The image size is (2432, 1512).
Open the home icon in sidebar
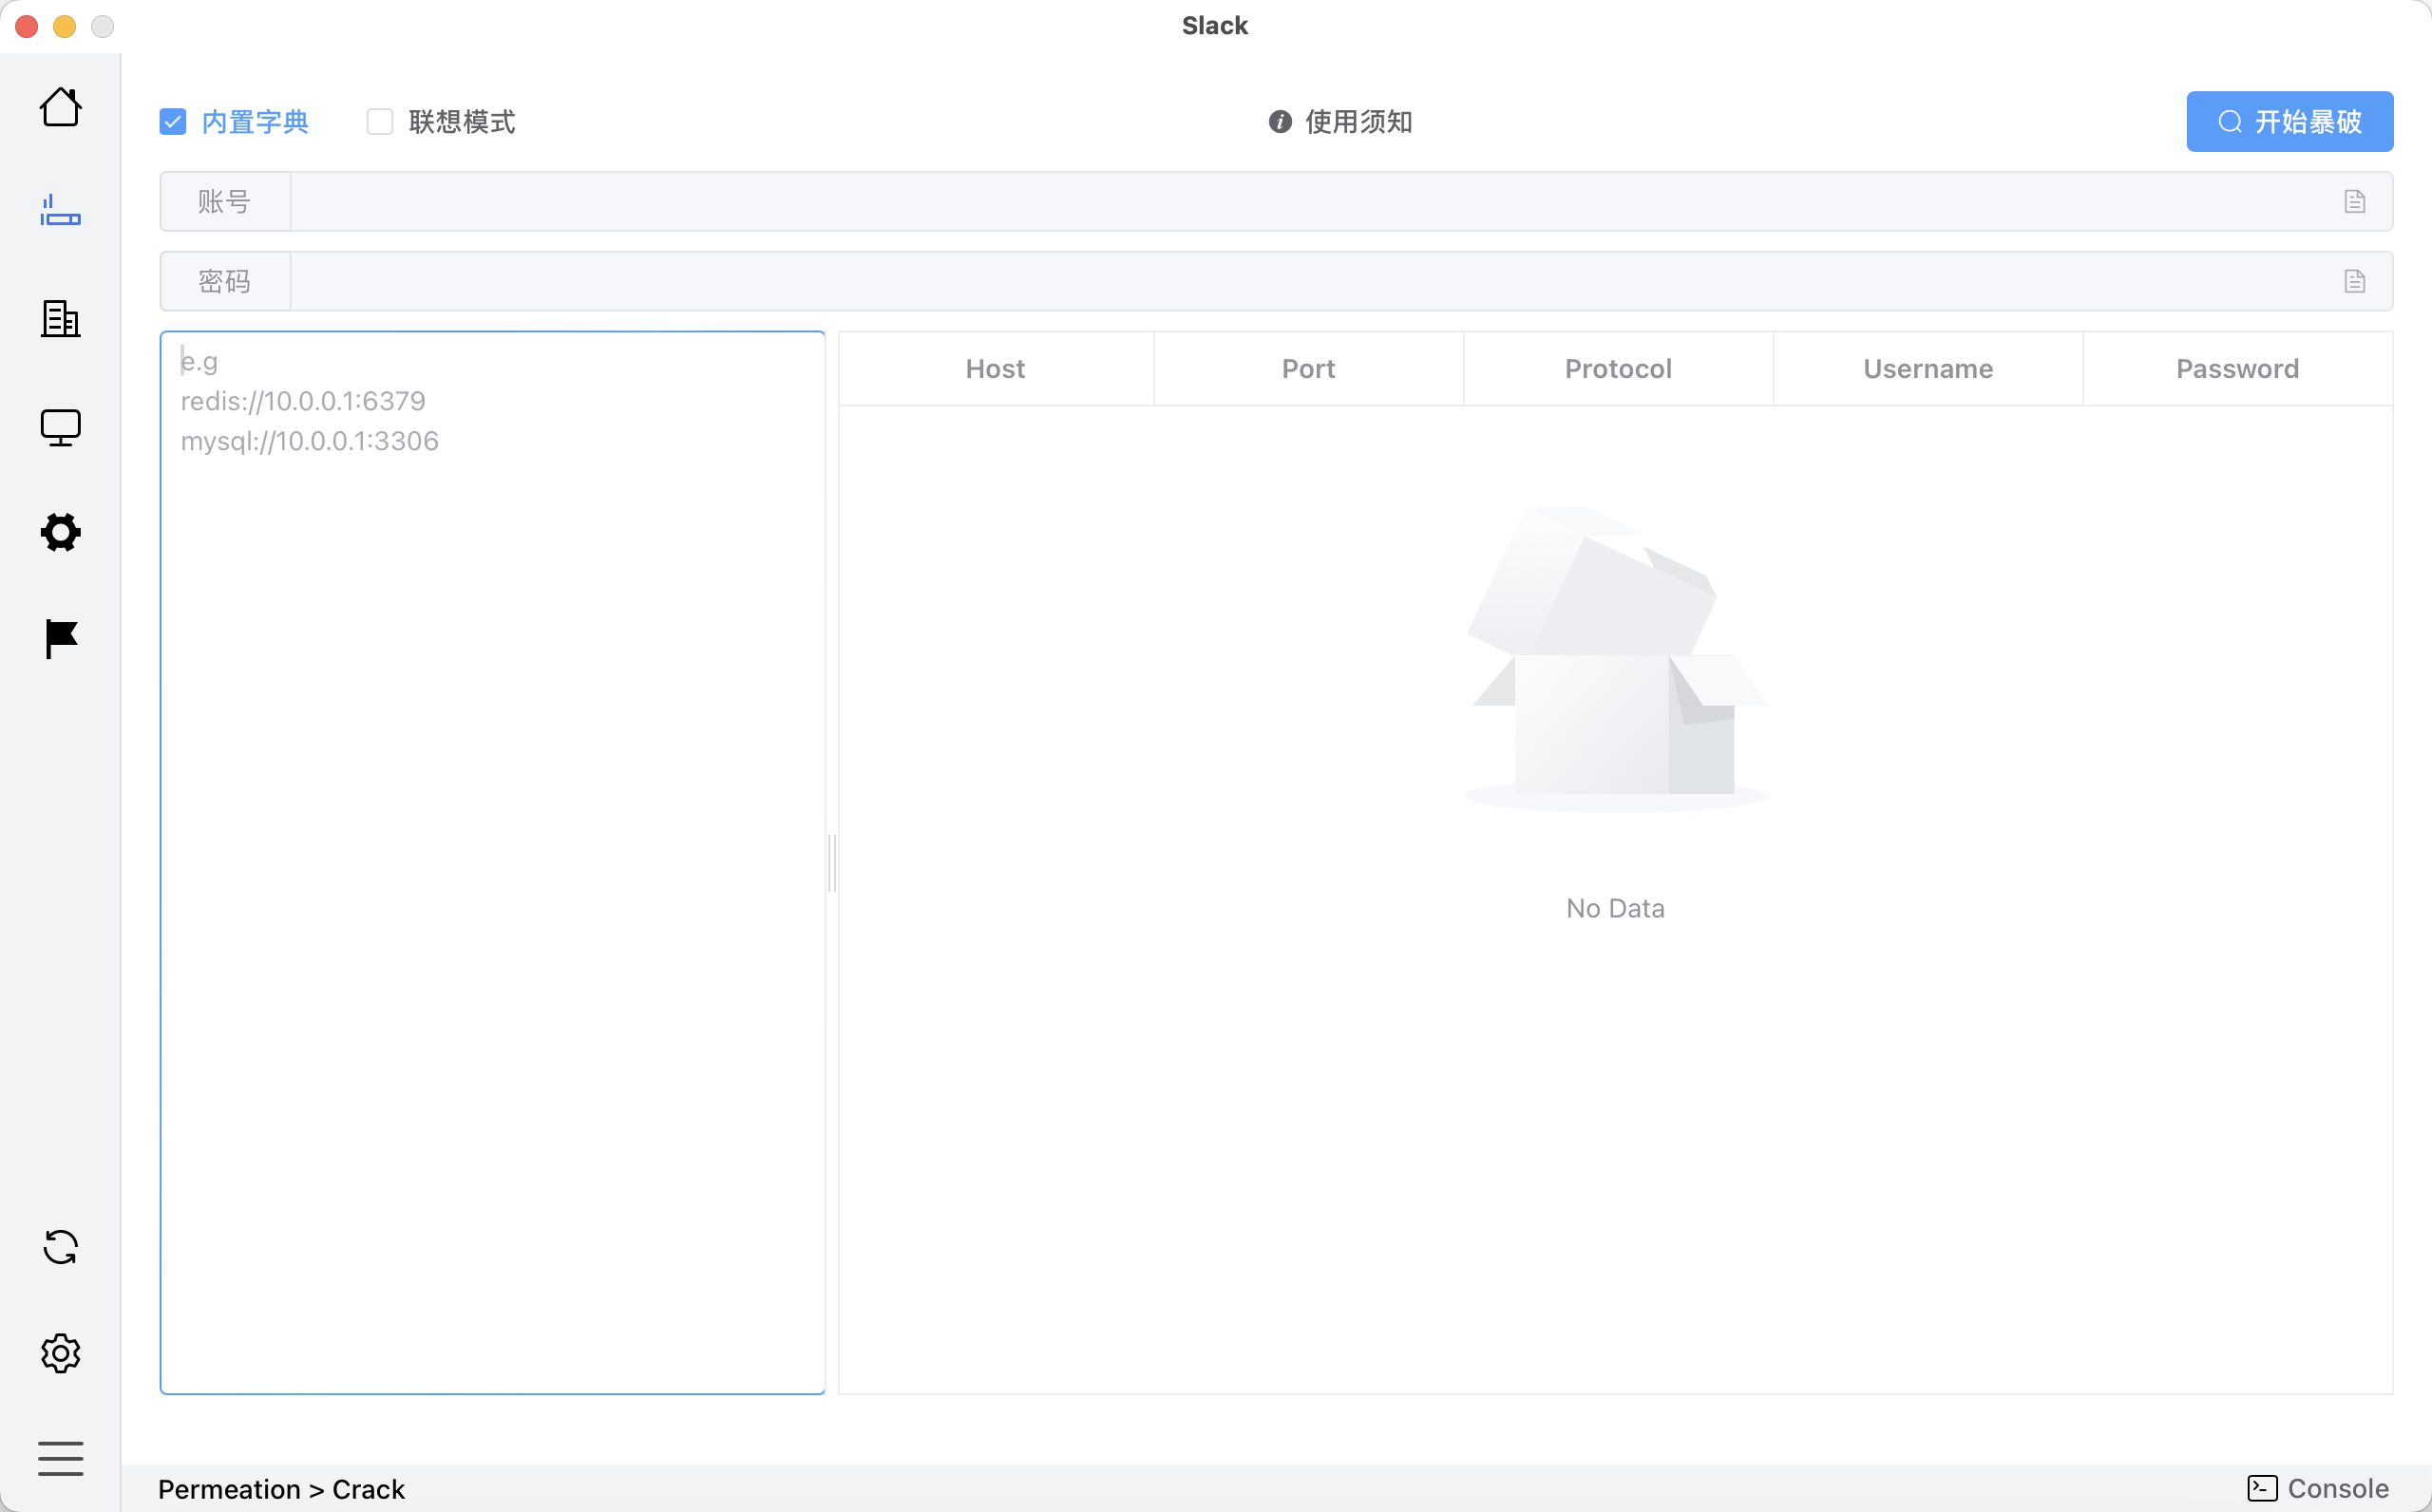(x=60, y=107)
